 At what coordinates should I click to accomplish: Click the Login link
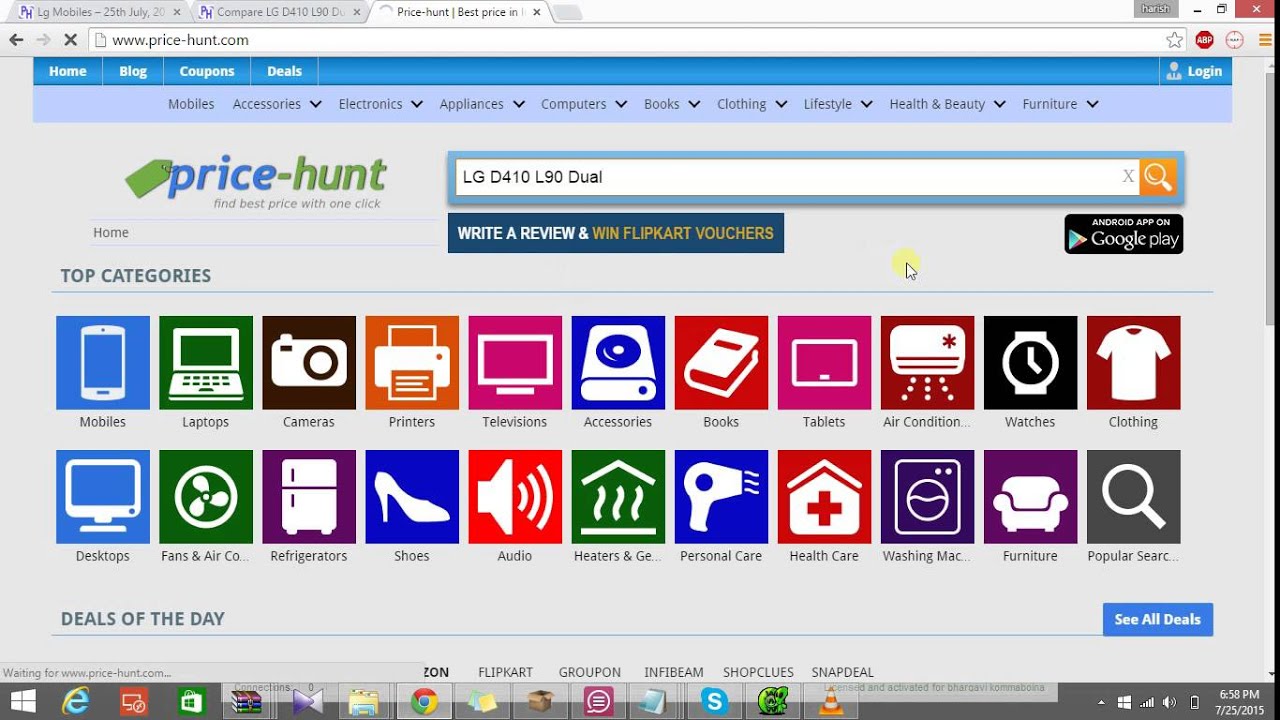[1195, 71]
